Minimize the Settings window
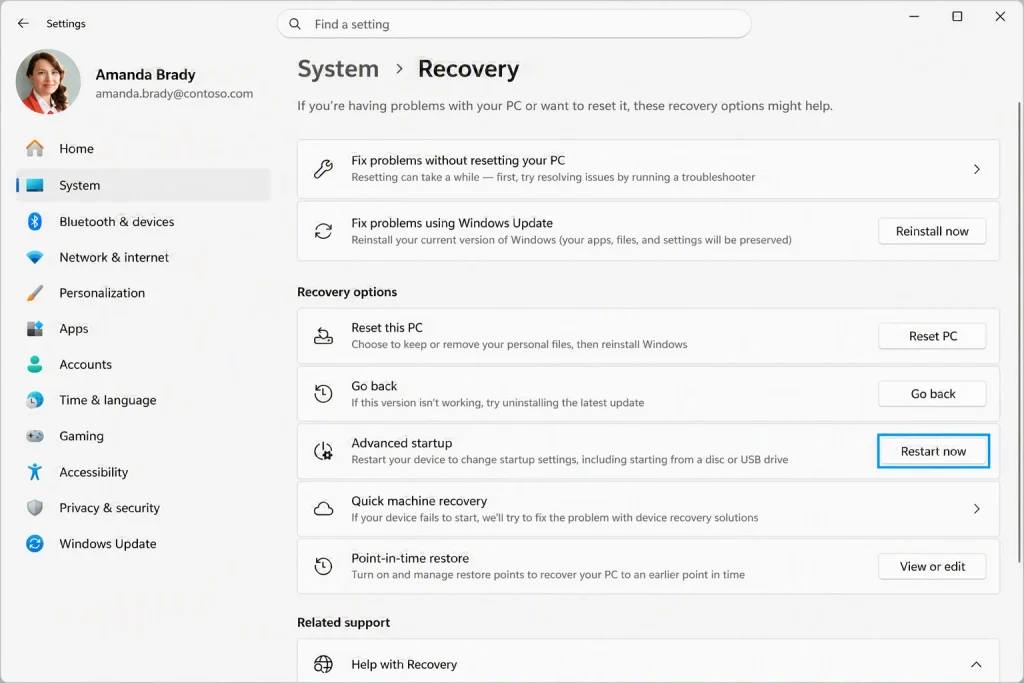 [x=914, y=16]
